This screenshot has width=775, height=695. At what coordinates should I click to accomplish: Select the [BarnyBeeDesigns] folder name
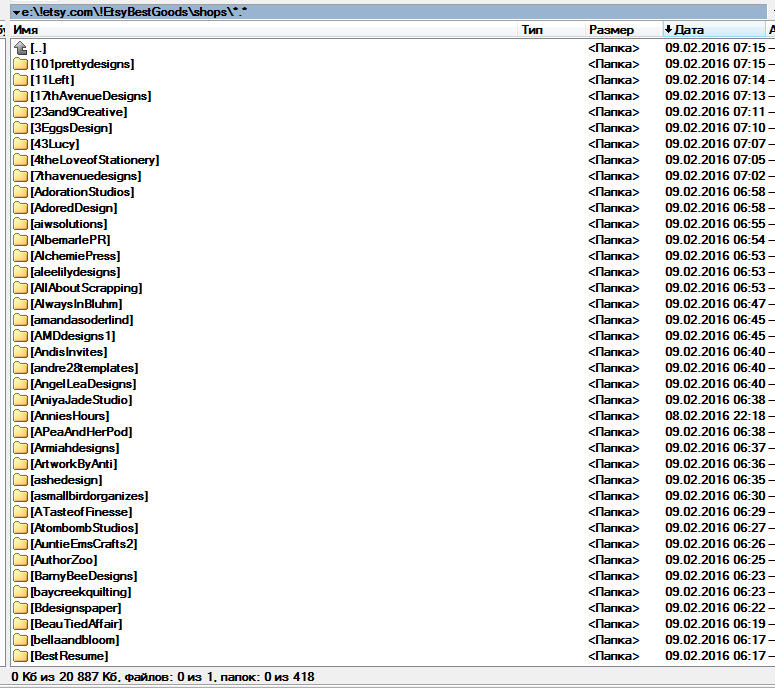click(x=84, y=575)
